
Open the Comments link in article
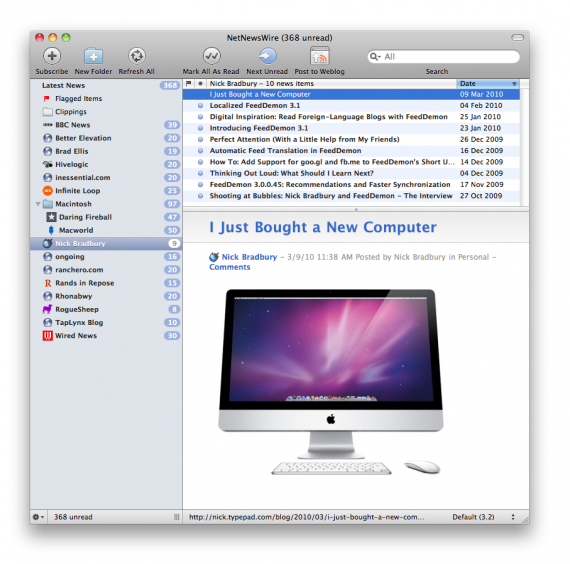coord(230,267)
